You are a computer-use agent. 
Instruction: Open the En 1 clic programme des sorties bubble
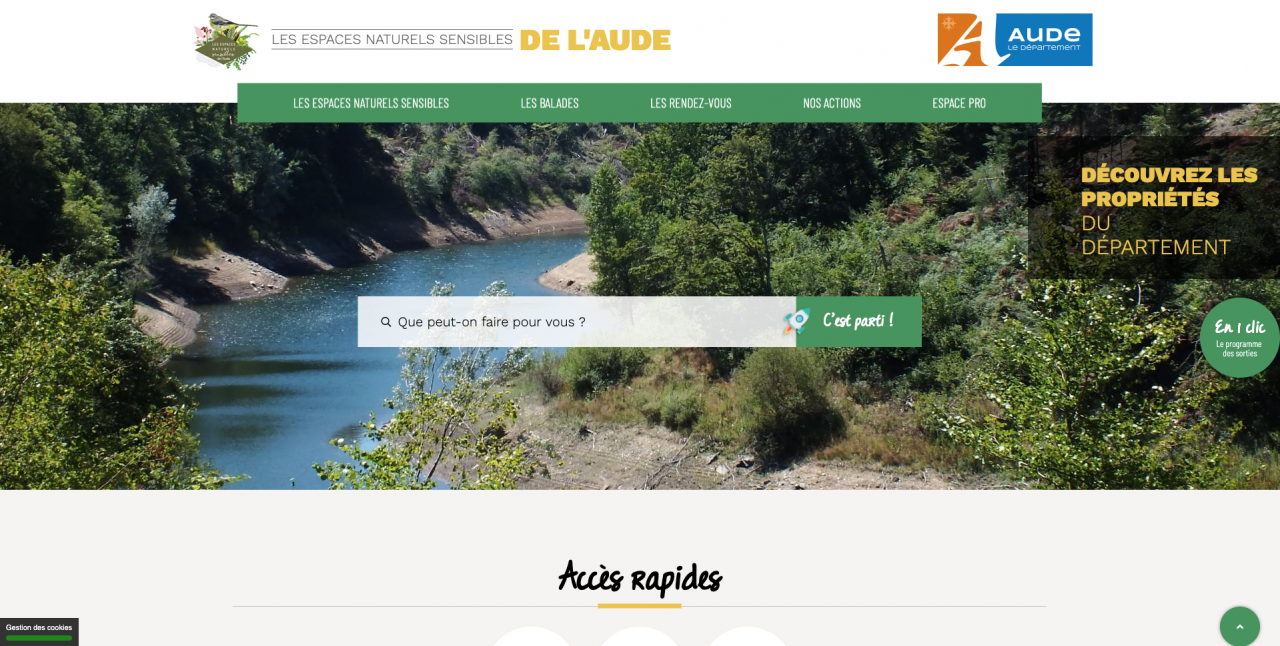click(1239, 338)
